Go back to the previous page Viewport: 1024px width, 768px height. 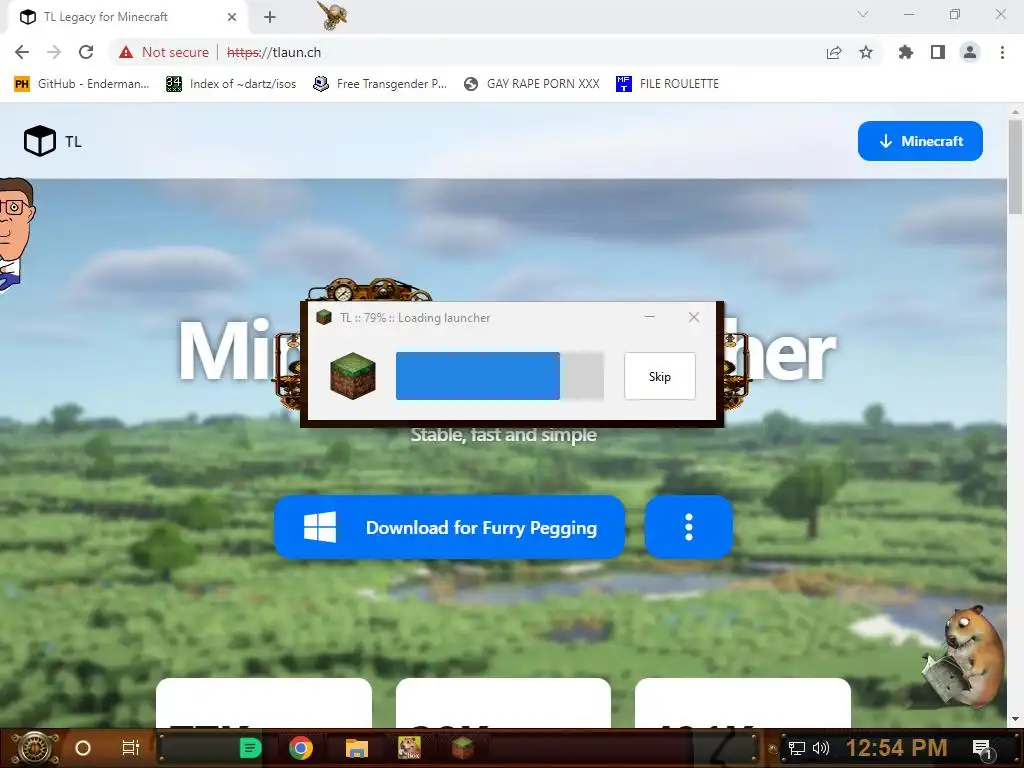click(x=22, y=52)
